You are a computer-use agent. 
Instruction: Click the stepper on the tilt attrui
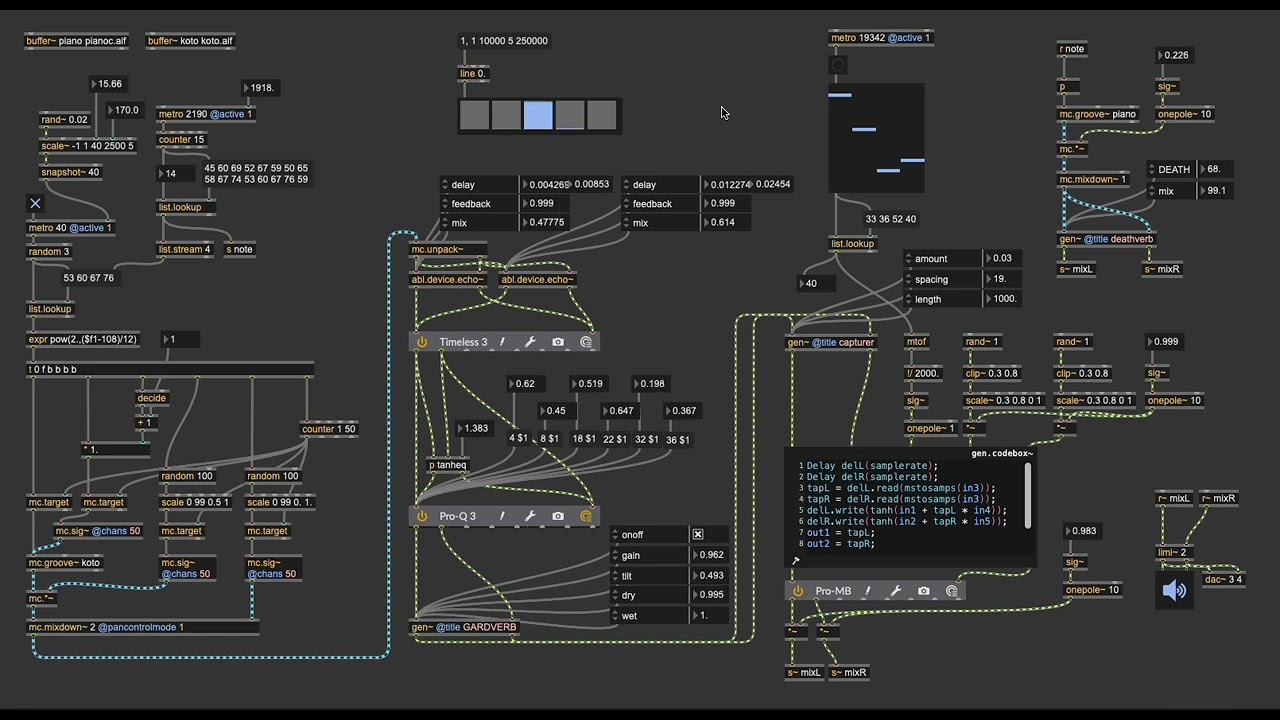615,576
